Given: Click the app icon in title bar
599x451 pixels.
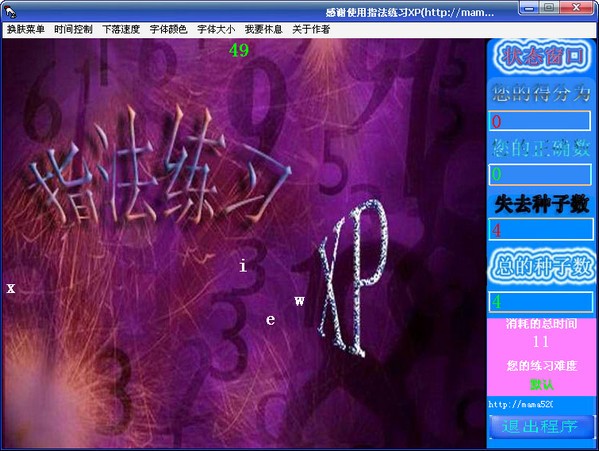Looking at the screenshot, I should (10, 12).
